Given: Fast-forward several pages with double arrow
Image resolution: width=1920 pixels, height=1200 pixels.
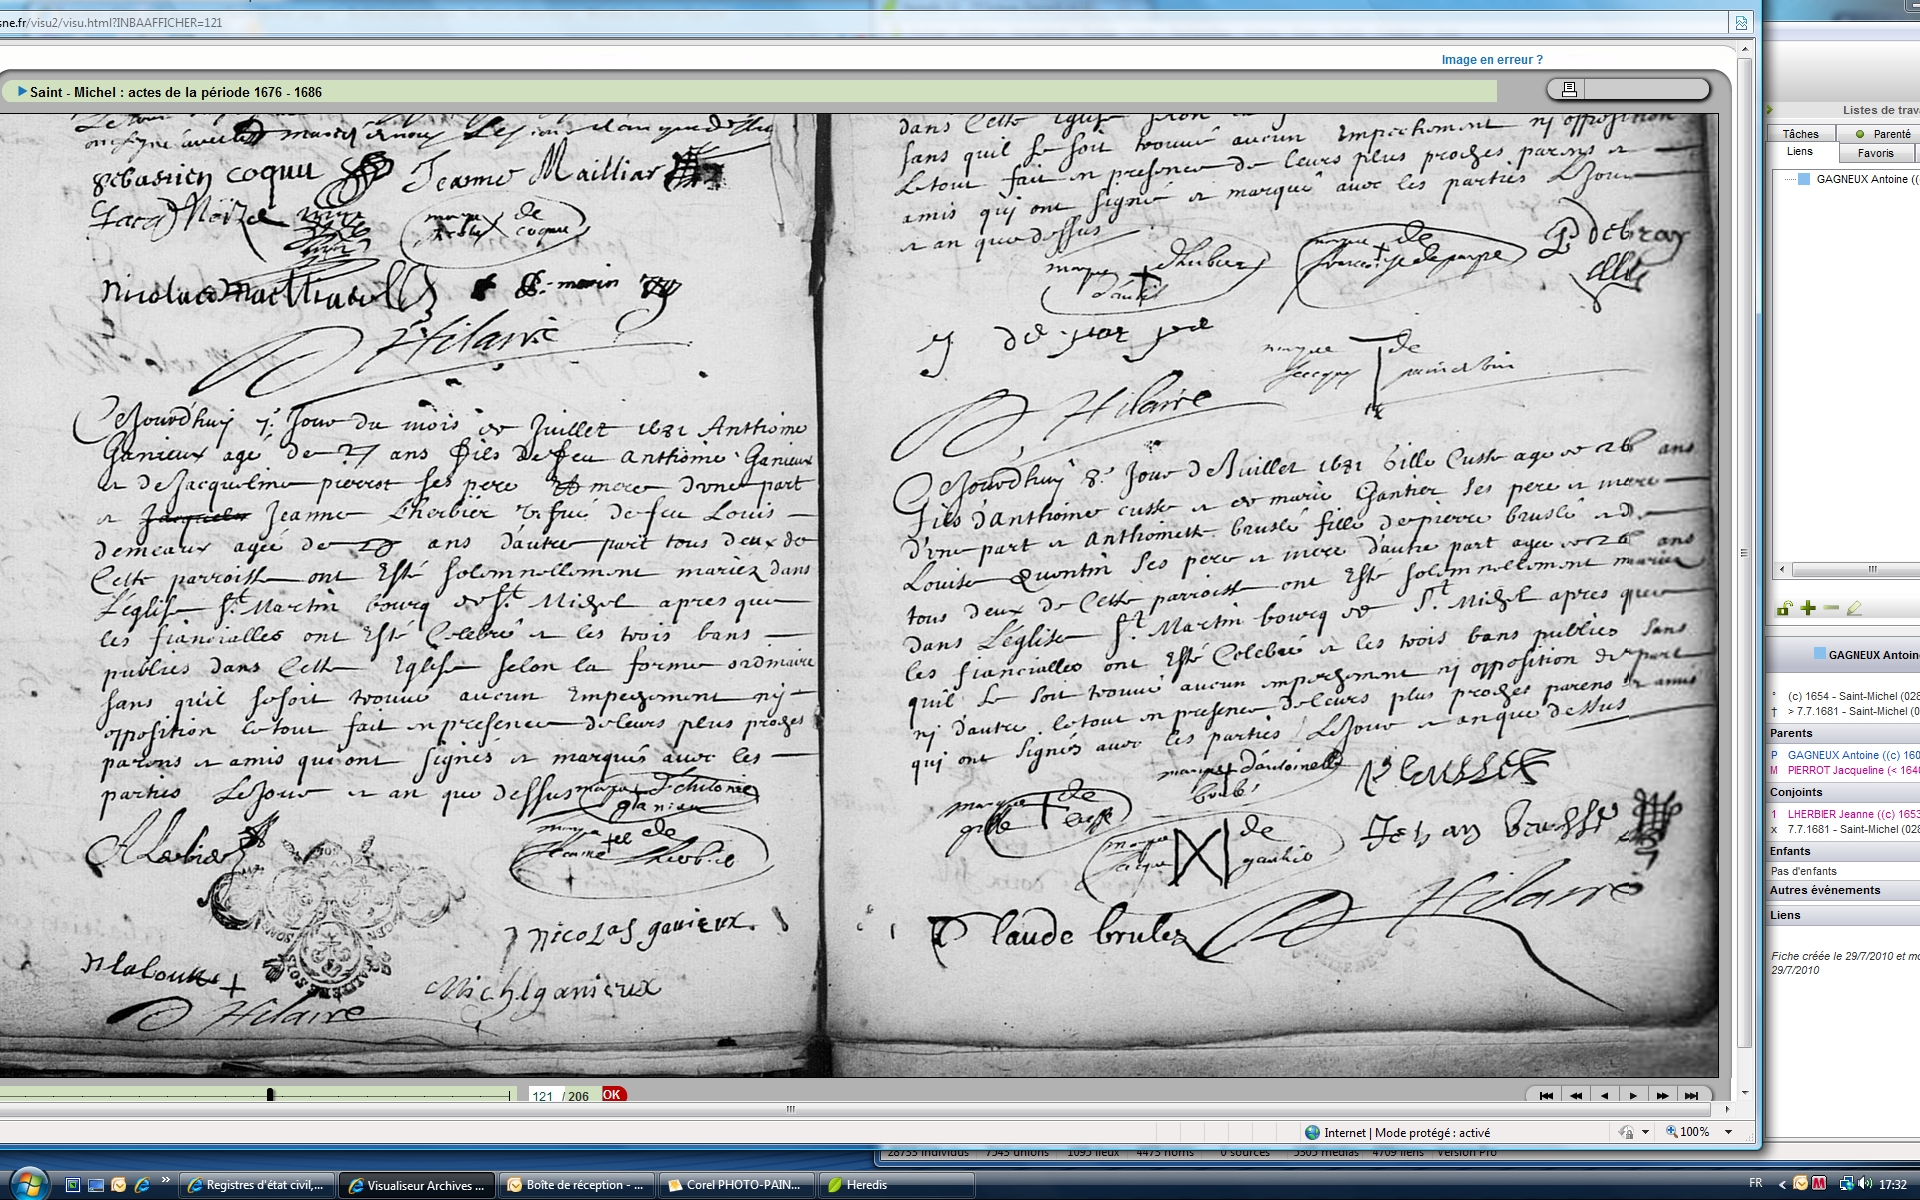Looking at the screenshot, I should [x=1662, y=1096].
